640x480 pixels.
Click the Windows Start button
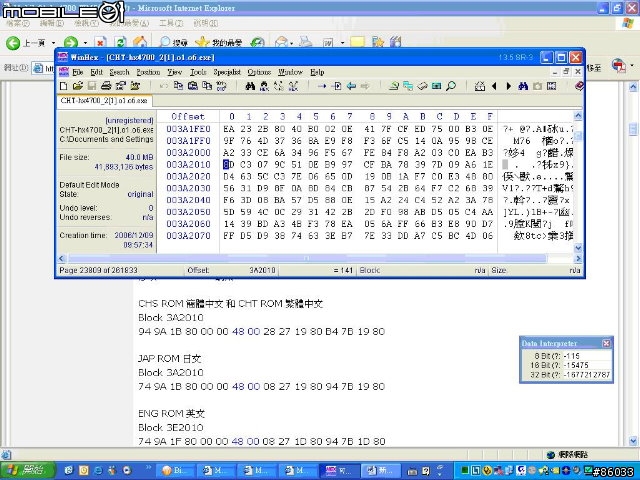click(27, 470)
